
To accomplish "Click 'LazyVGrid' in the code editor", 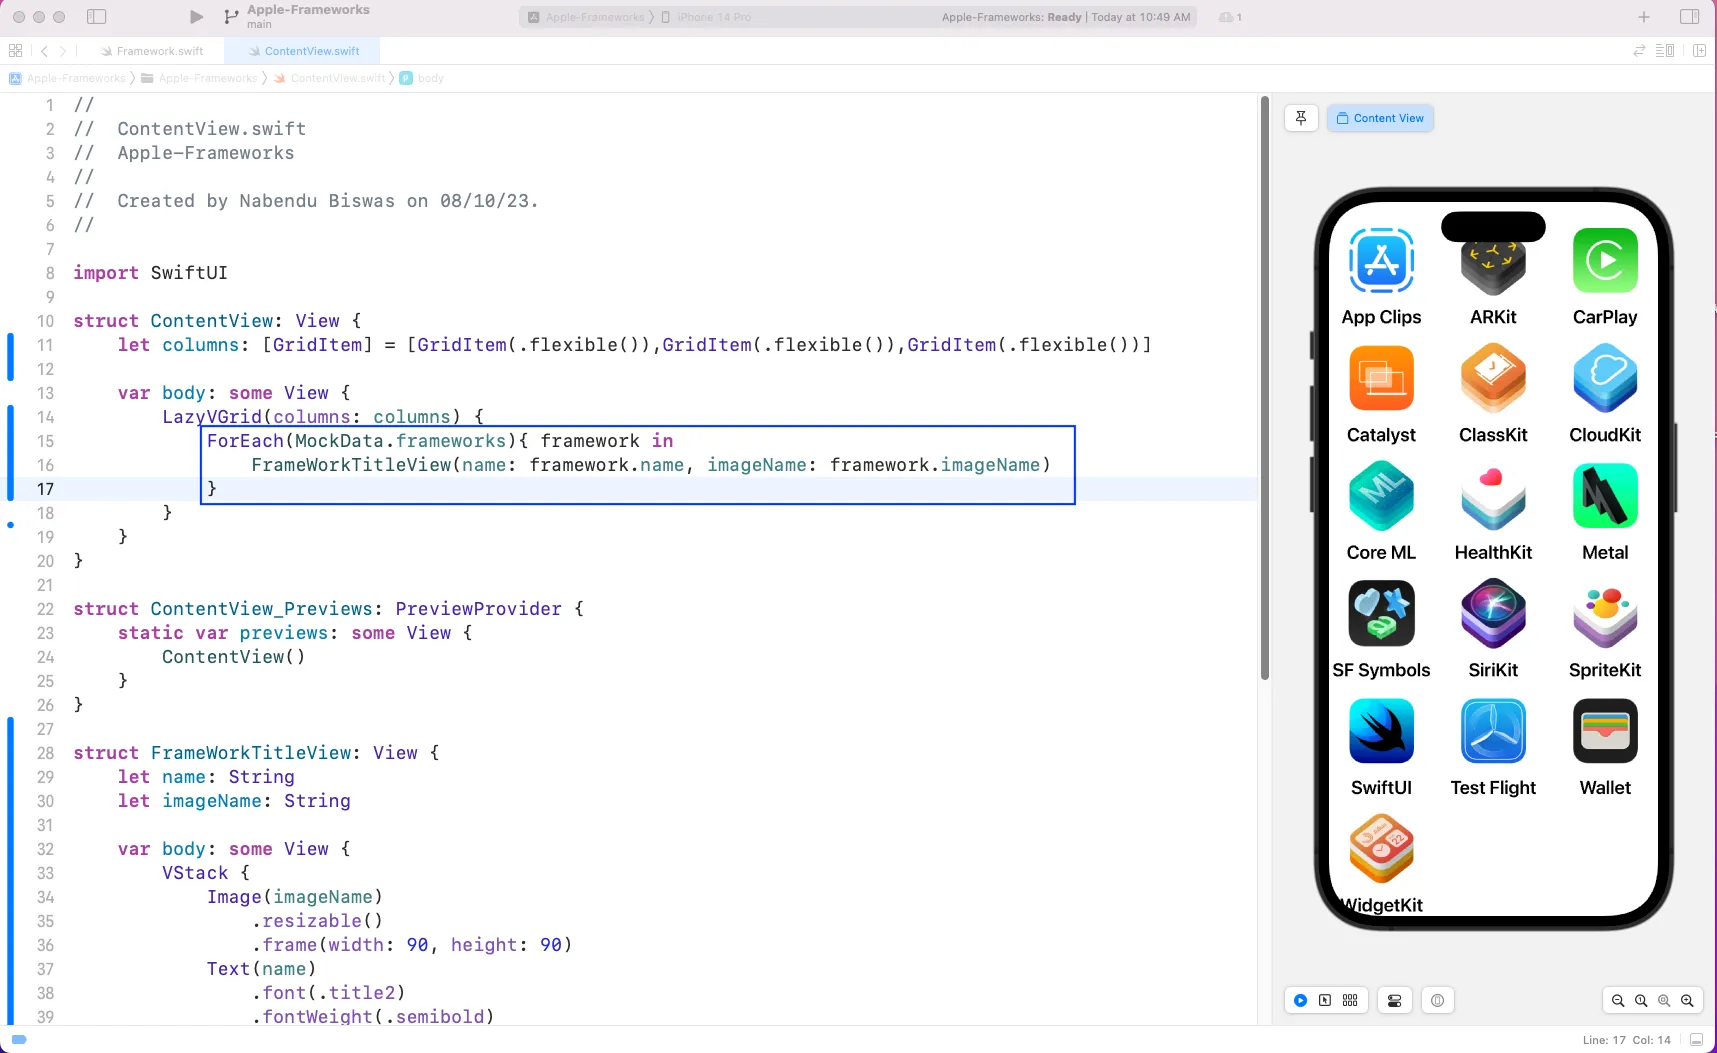I will (212, 417).
